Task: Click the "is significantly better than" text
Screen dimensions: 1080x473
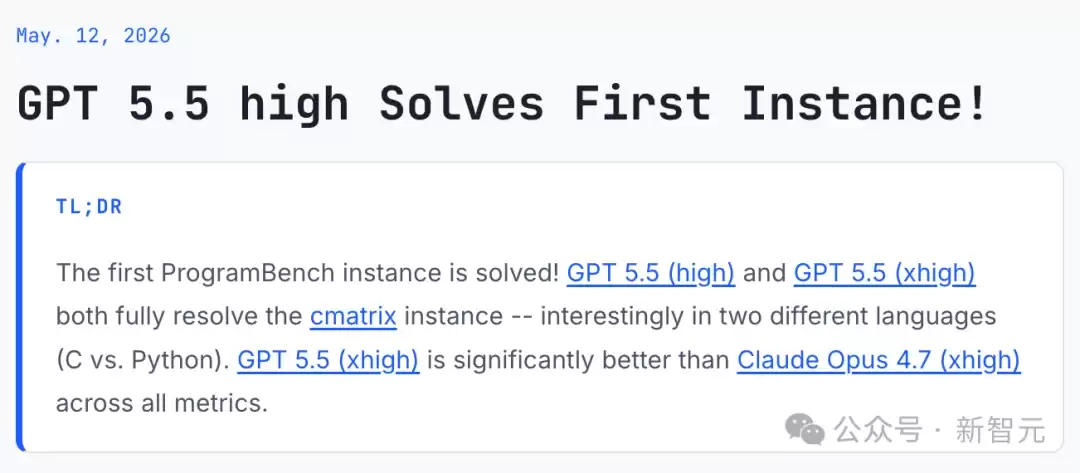Action: 579,360
